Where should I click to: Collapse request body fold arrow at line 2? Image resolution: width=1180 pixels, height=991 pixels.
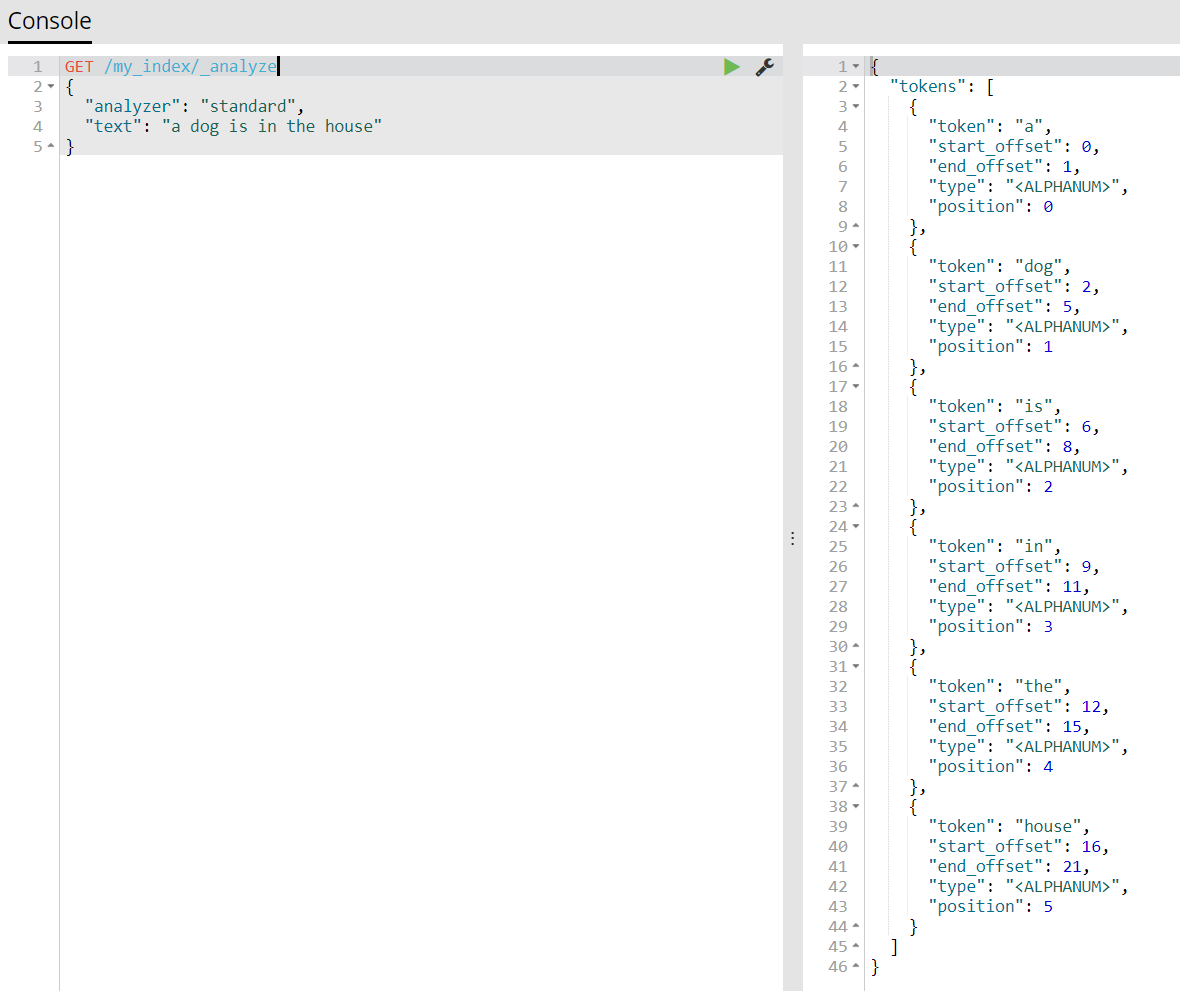(51, 87)
